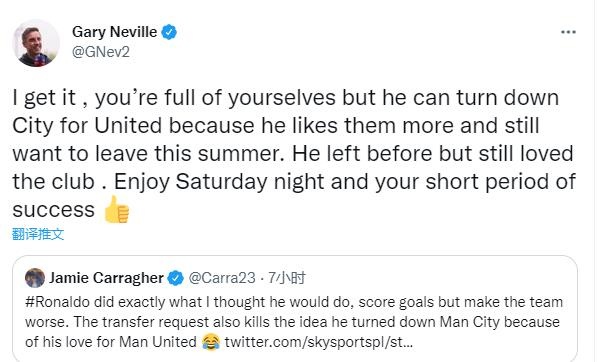Screen dimensions: 598x362
Task: Open the #Ronaldo hashtag
Action: (58, 302)
